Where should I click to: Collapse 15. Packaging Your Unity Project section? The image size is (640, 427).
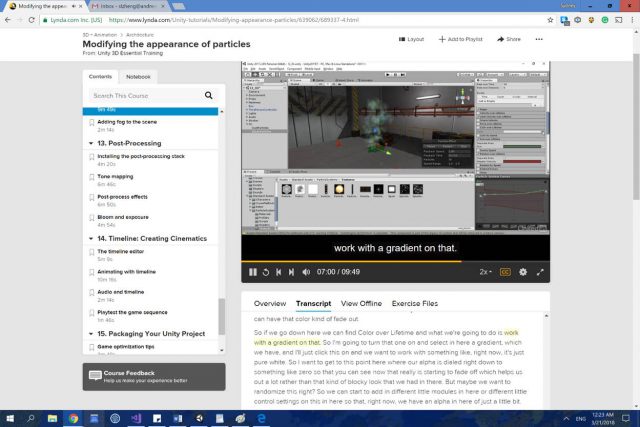[91, 334]
